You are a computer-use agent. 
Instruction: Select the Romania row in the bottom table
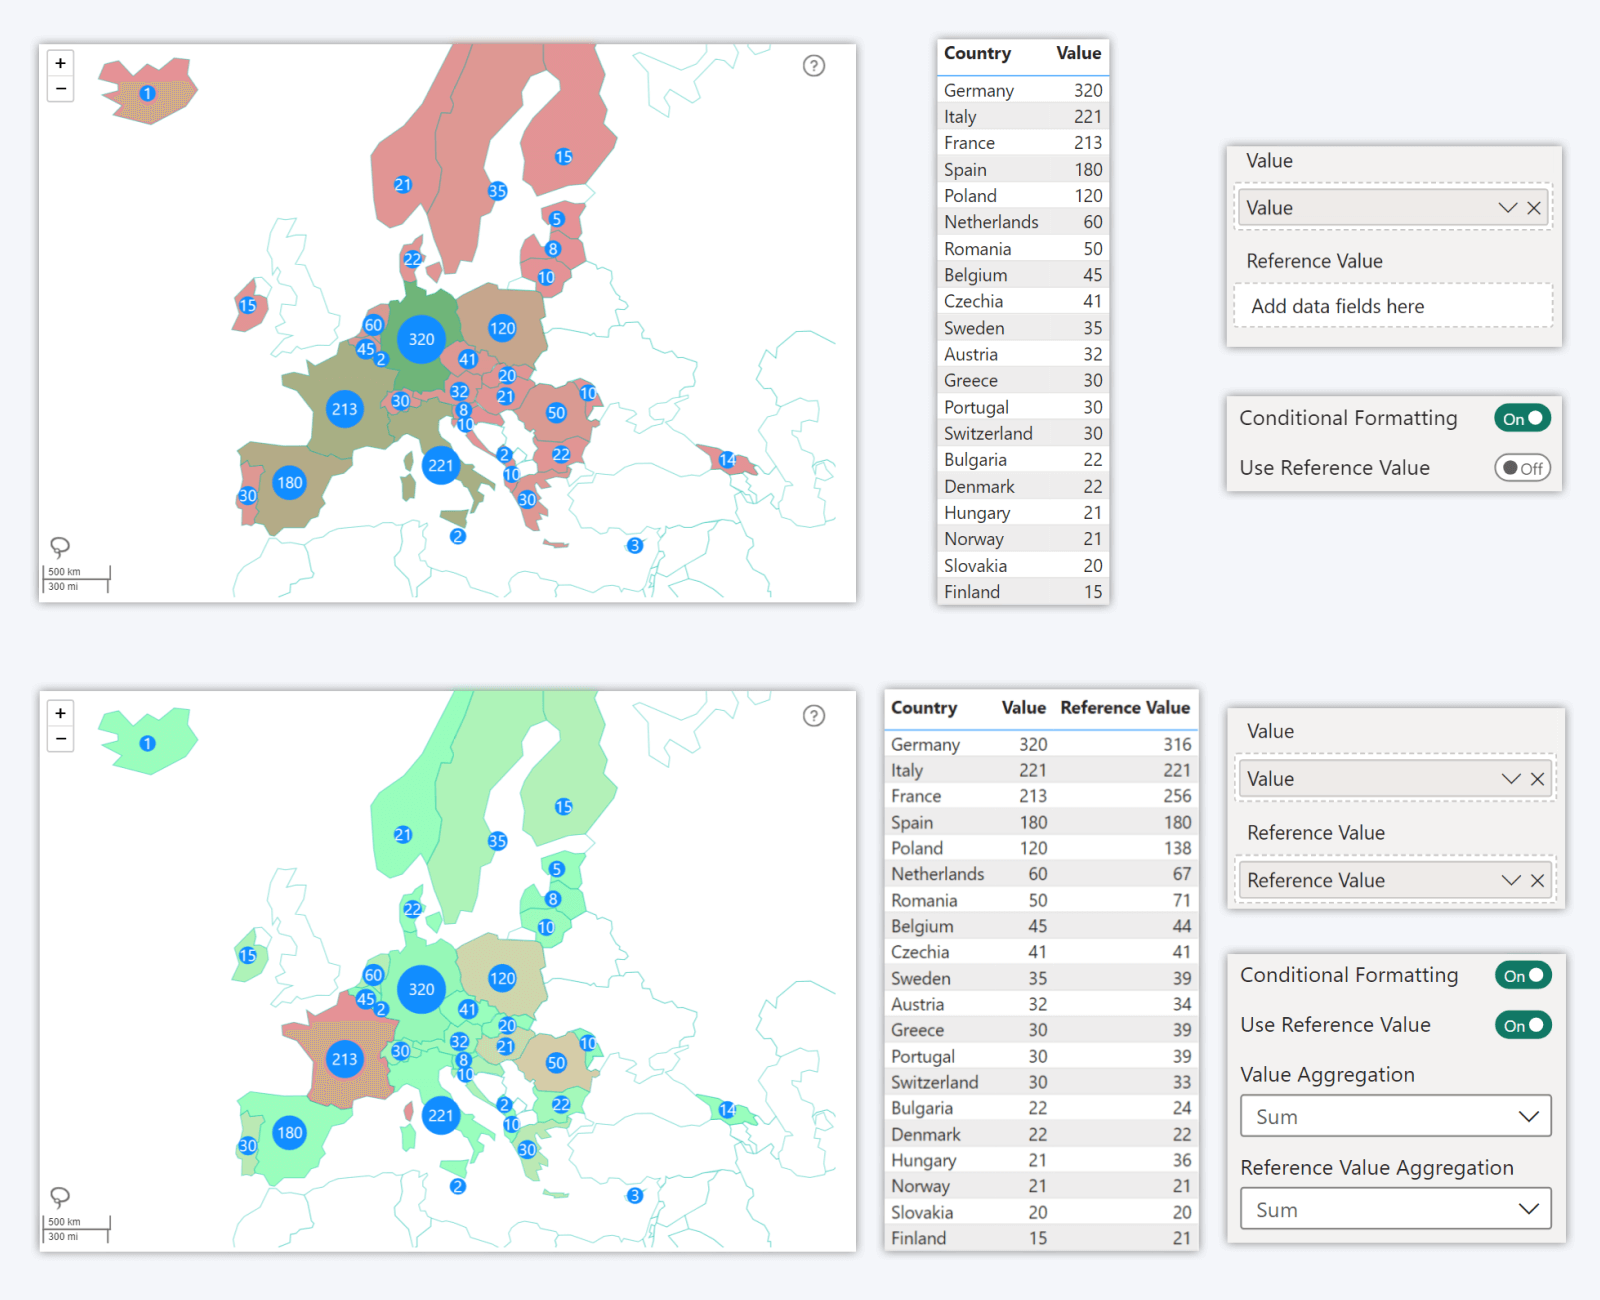[1041, 900]
